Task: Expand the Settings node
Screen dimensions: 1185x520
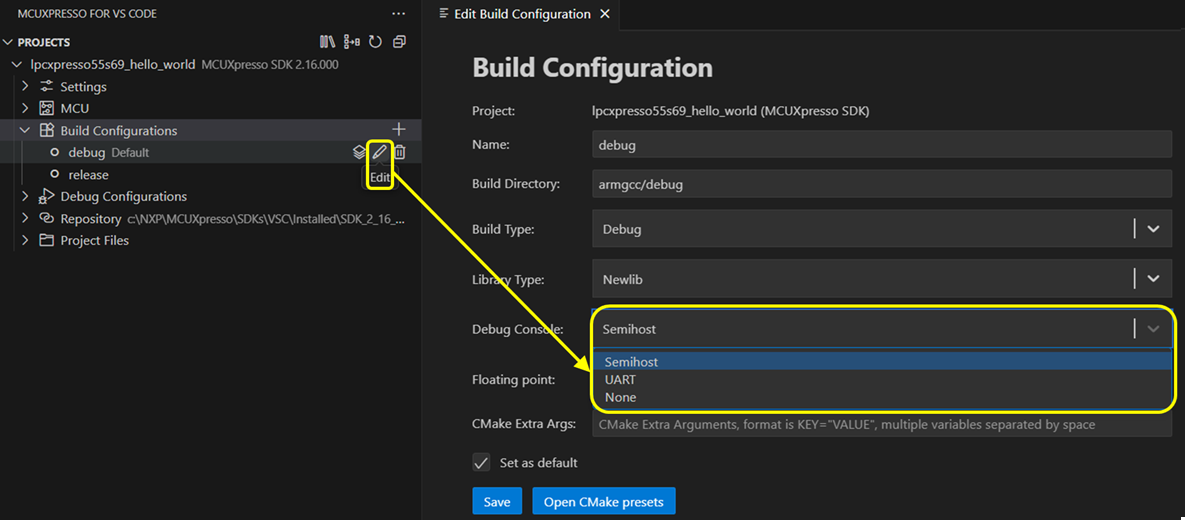Action: [26, 86]
